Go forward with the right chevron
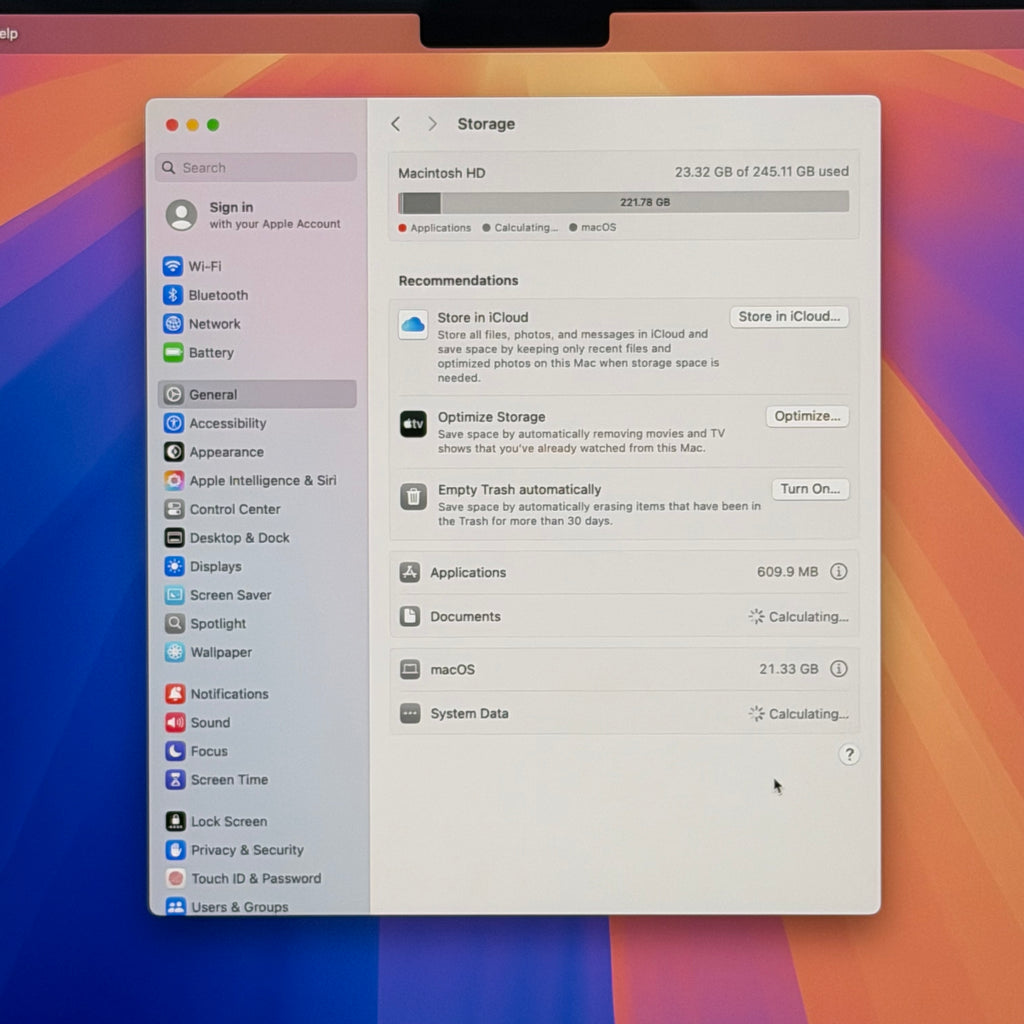Viewport: 1024px width, 1024px height. coord(432,124)
